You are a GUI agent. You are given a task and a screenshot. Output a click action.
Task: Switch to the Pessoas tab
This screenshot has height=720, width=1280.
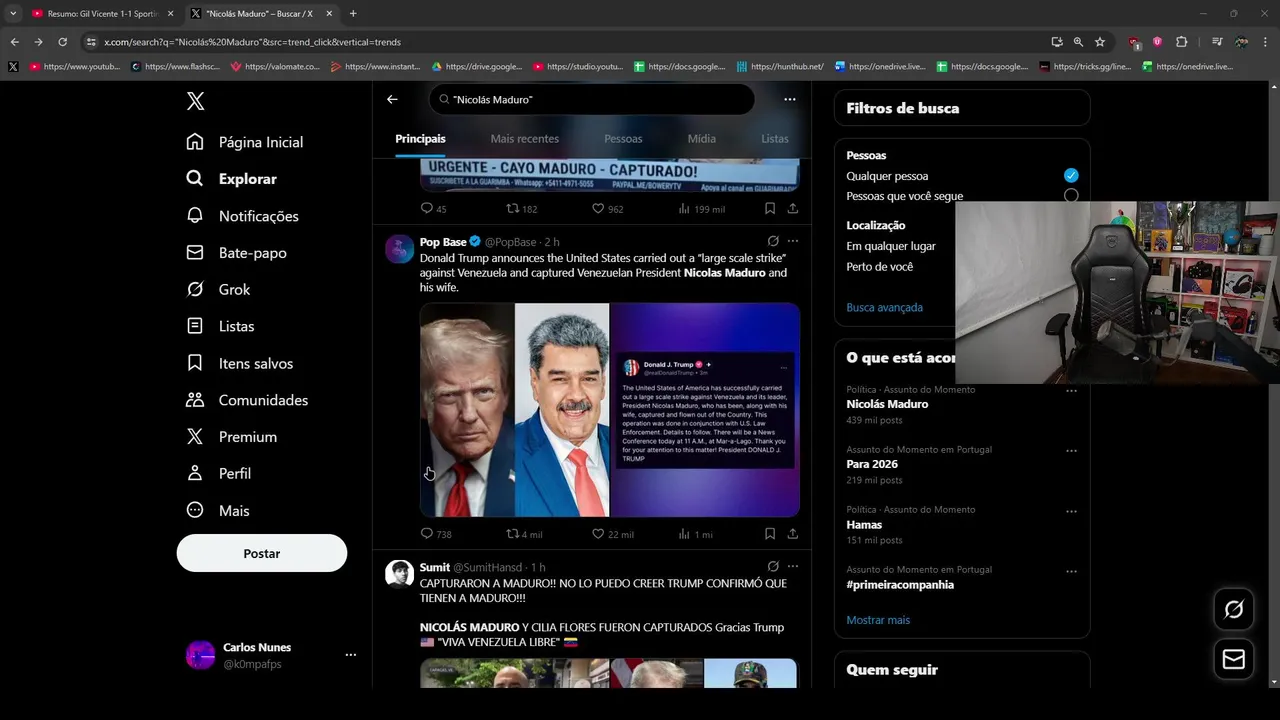(623, 139)
